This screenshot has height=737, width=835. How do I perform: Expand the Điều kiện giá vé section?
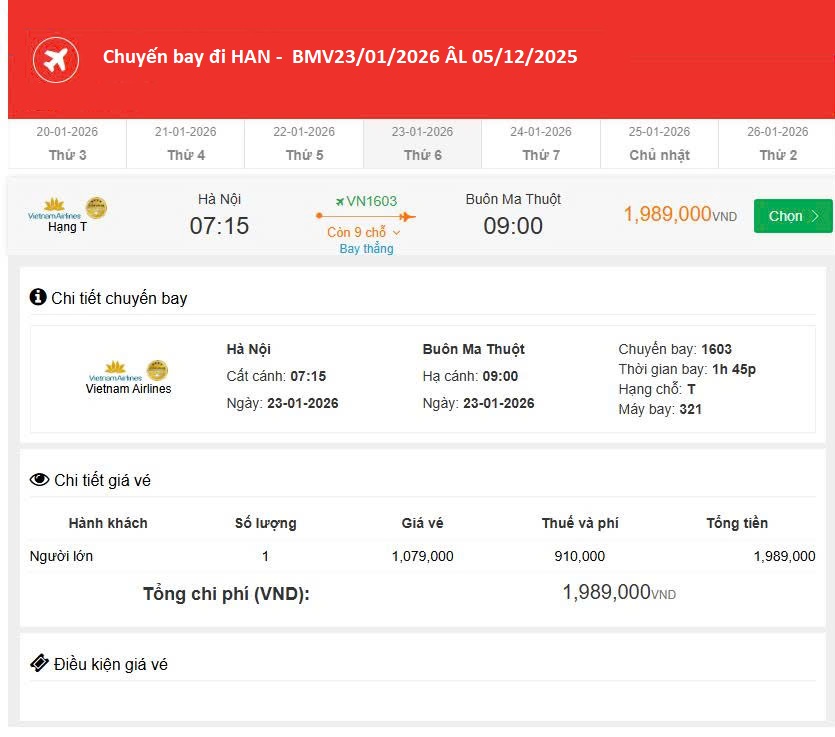110,664
